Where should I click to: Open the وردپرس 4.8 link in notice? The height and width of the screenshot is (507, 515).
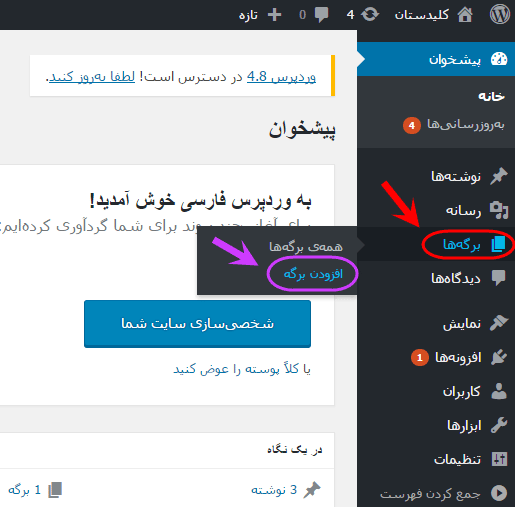click(281, 77)
